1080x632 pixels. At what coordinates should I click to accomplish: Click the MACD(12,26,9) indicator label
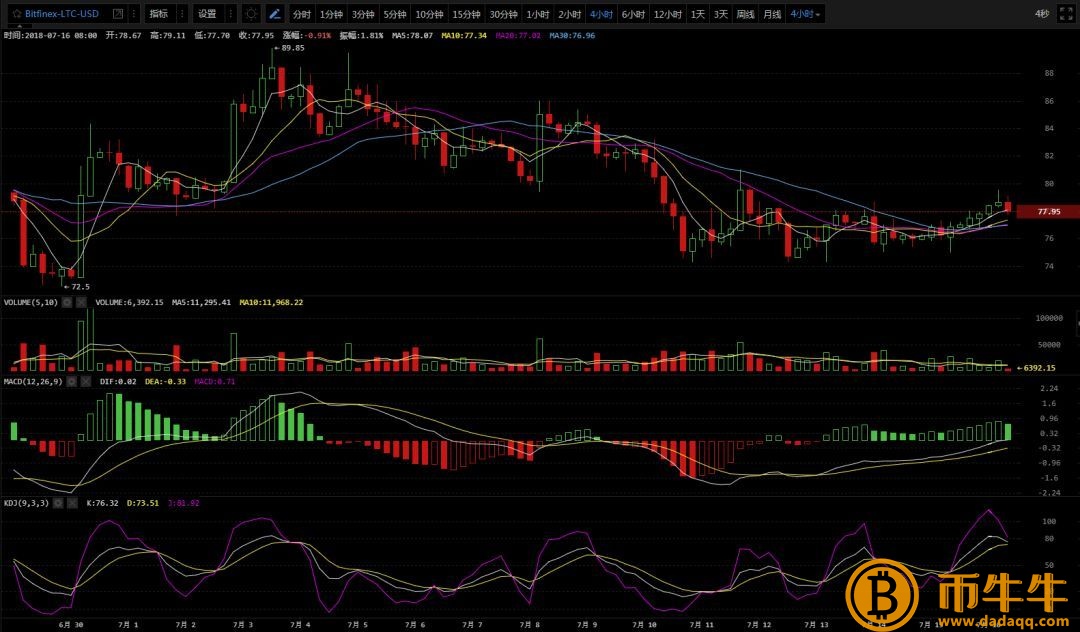click(33, 381)
